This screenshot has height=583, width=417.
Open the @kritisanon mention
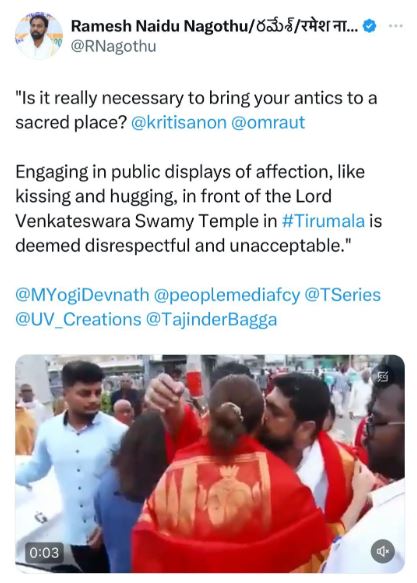pyautogui.click(x=178, y=122)
